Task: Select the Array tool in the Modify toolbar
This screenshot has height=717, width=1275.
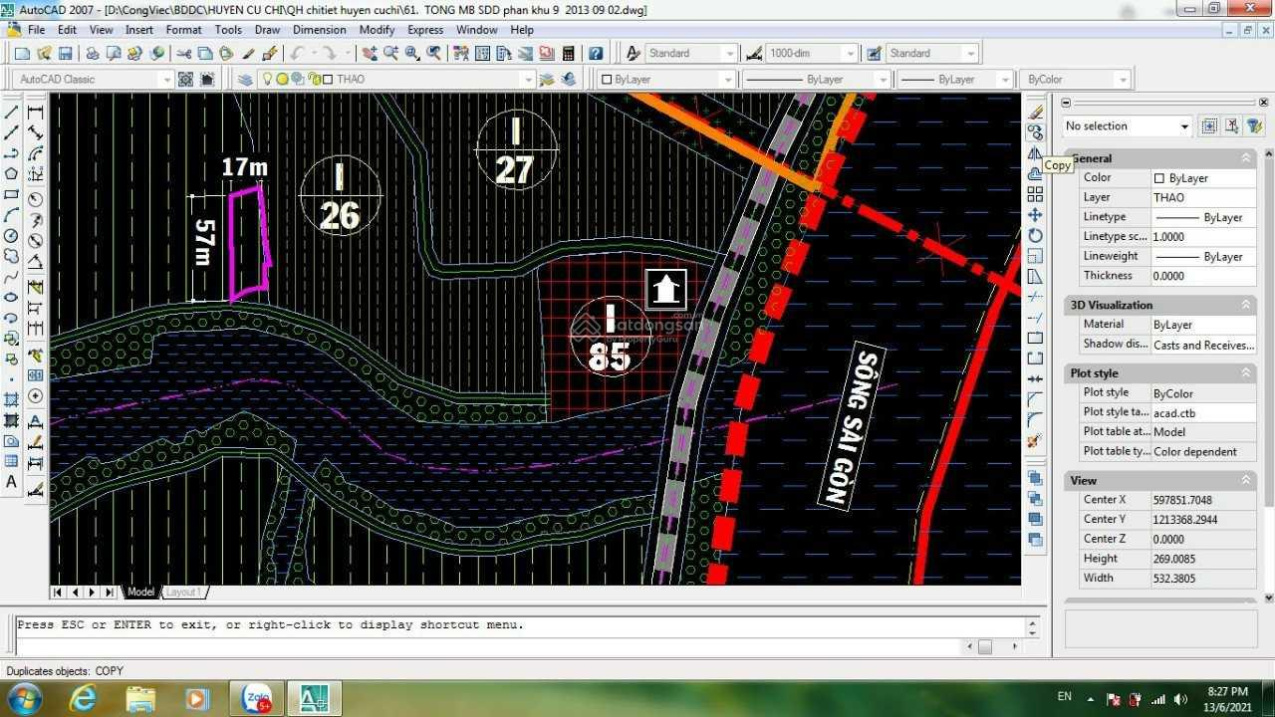Action: [x=1035, y=194]
